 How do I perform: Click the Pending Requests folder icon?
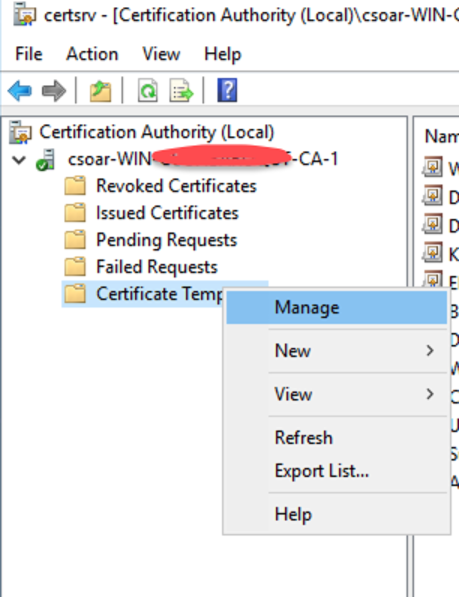pos(75,240)
